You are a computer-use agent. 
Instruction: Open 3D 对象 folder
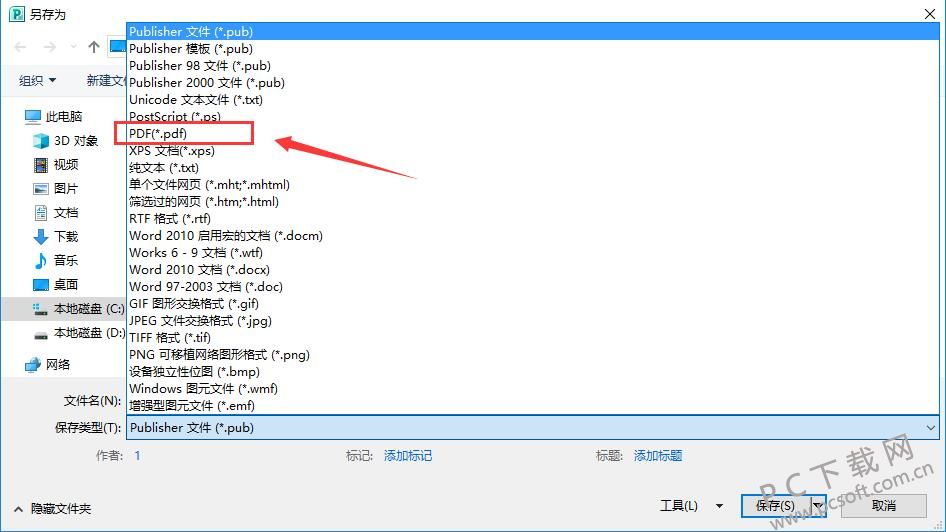coord(65,141)
